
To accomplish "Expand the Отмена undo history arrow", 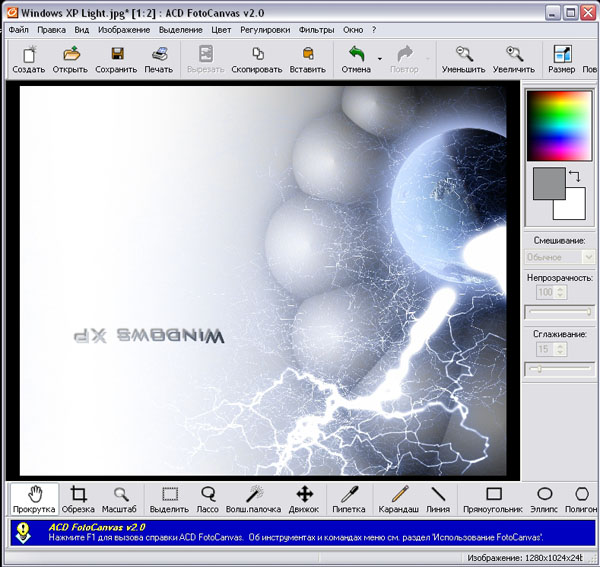I will pos(380,59).
